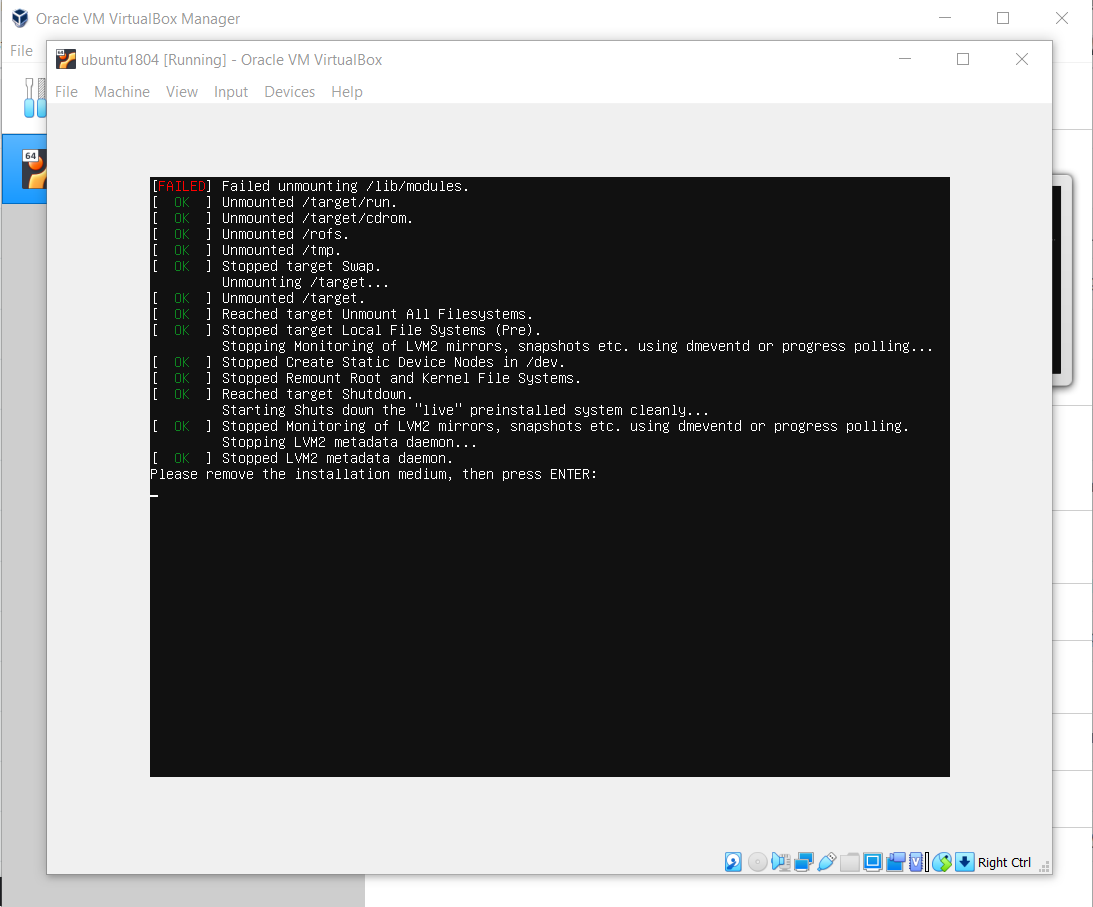Open the VM window File menu
The height and width of the screenshot is (907, 1093).
66,92
